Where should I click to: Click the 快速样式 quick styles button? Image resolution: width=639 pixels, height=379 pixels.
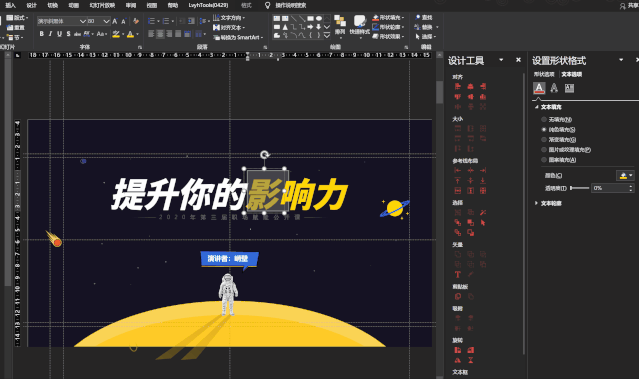tap(359, 26)
